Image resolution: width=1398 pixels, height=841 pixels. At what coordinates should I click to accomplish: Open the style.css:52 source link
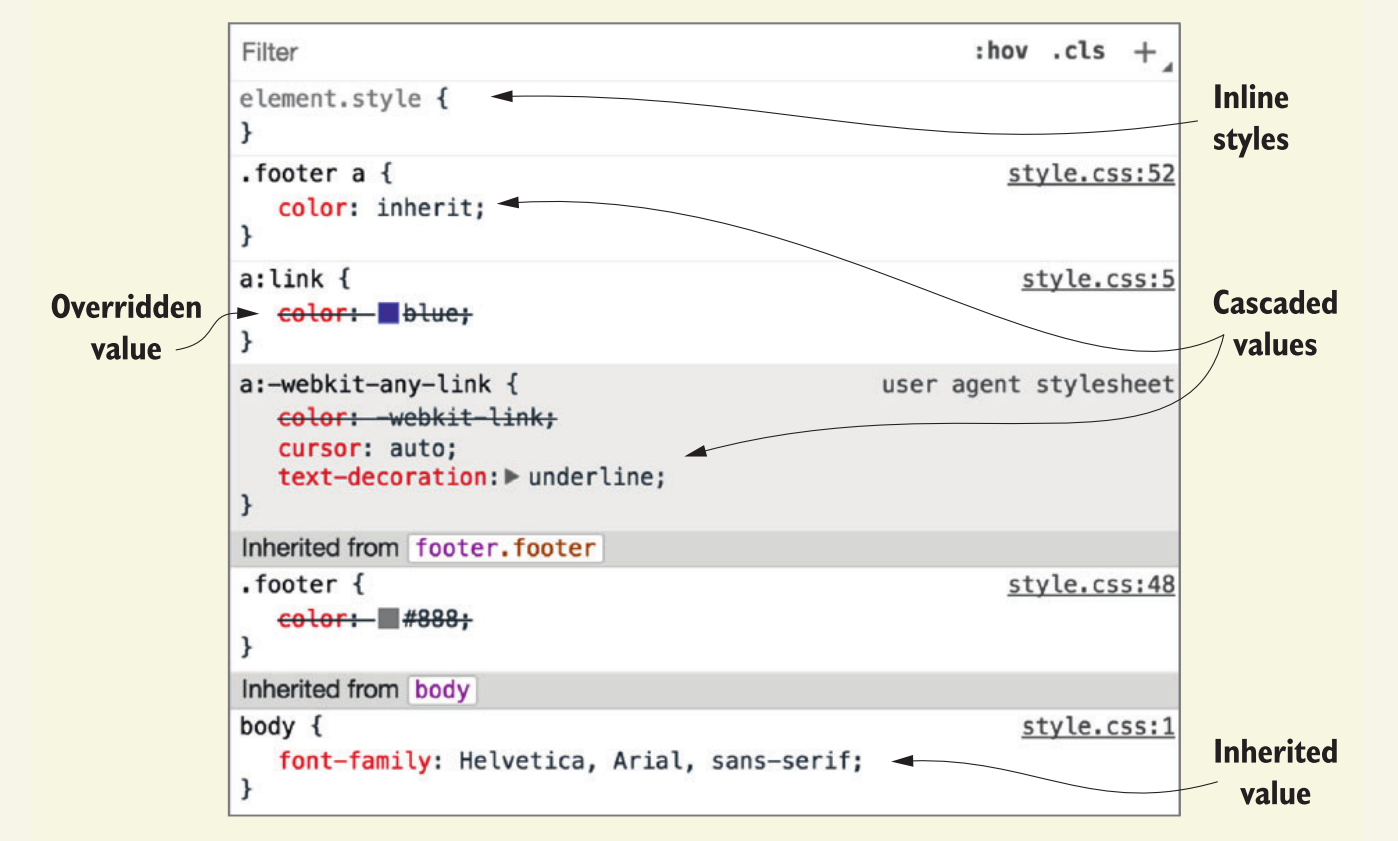pyautogui.click(x=1091, y=174)
